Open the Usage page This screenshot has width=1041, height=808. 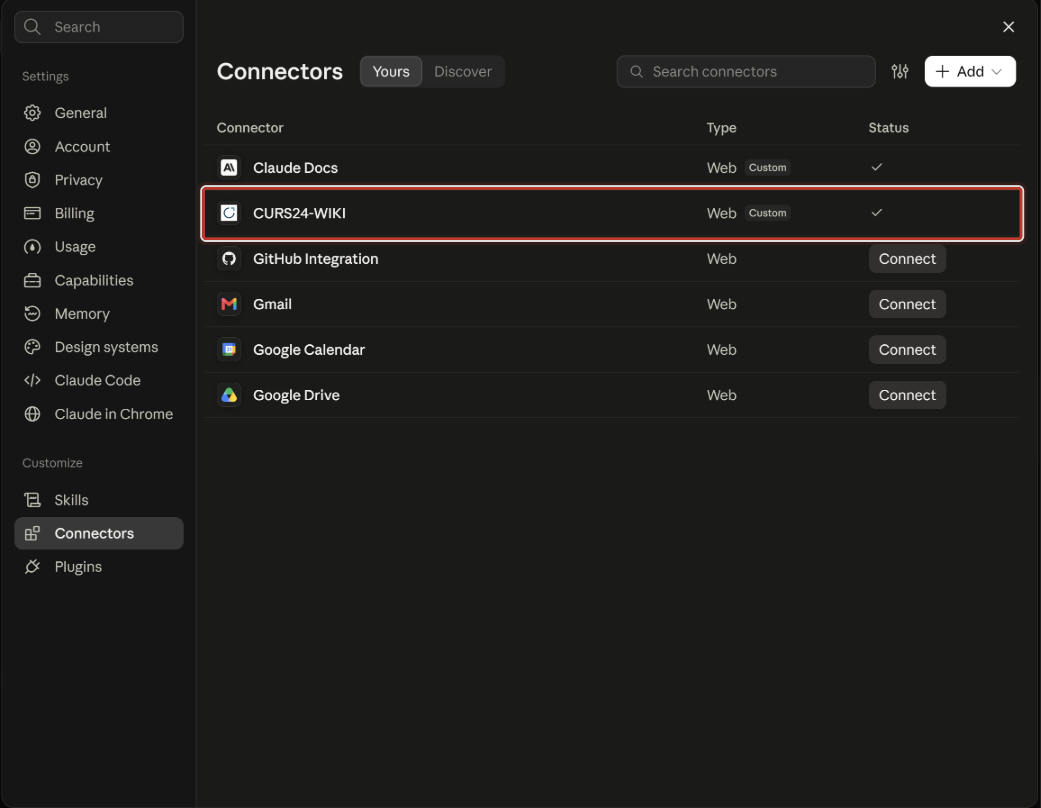pyautogui.click(x=99, y=247)
